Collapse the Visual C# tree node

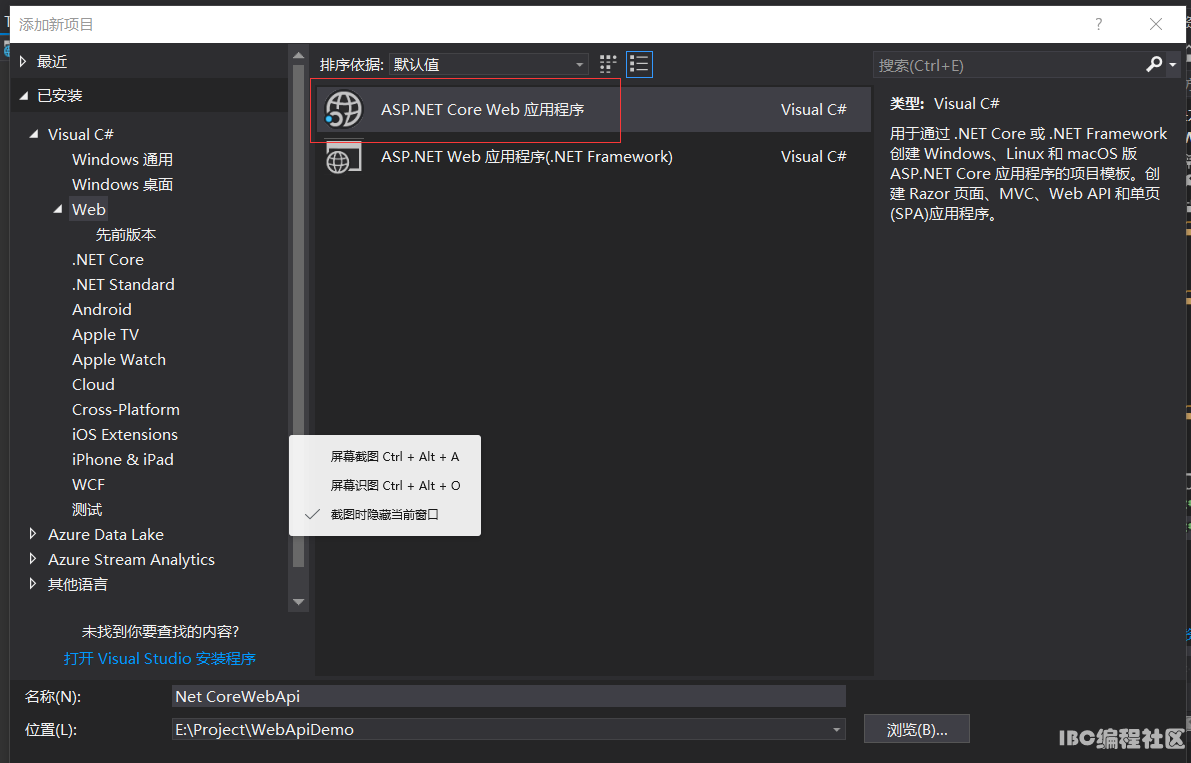pos(33,134)
